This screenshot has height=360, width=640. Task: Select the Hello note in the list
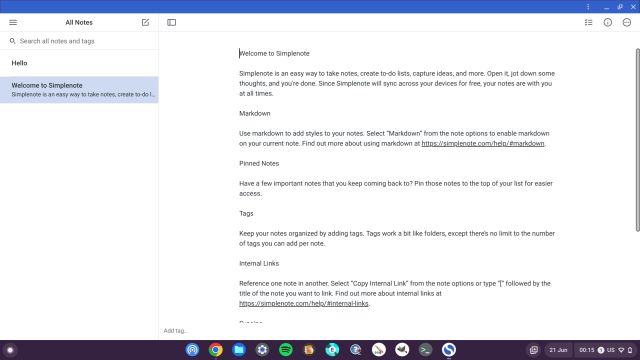(x=79, y=63)
